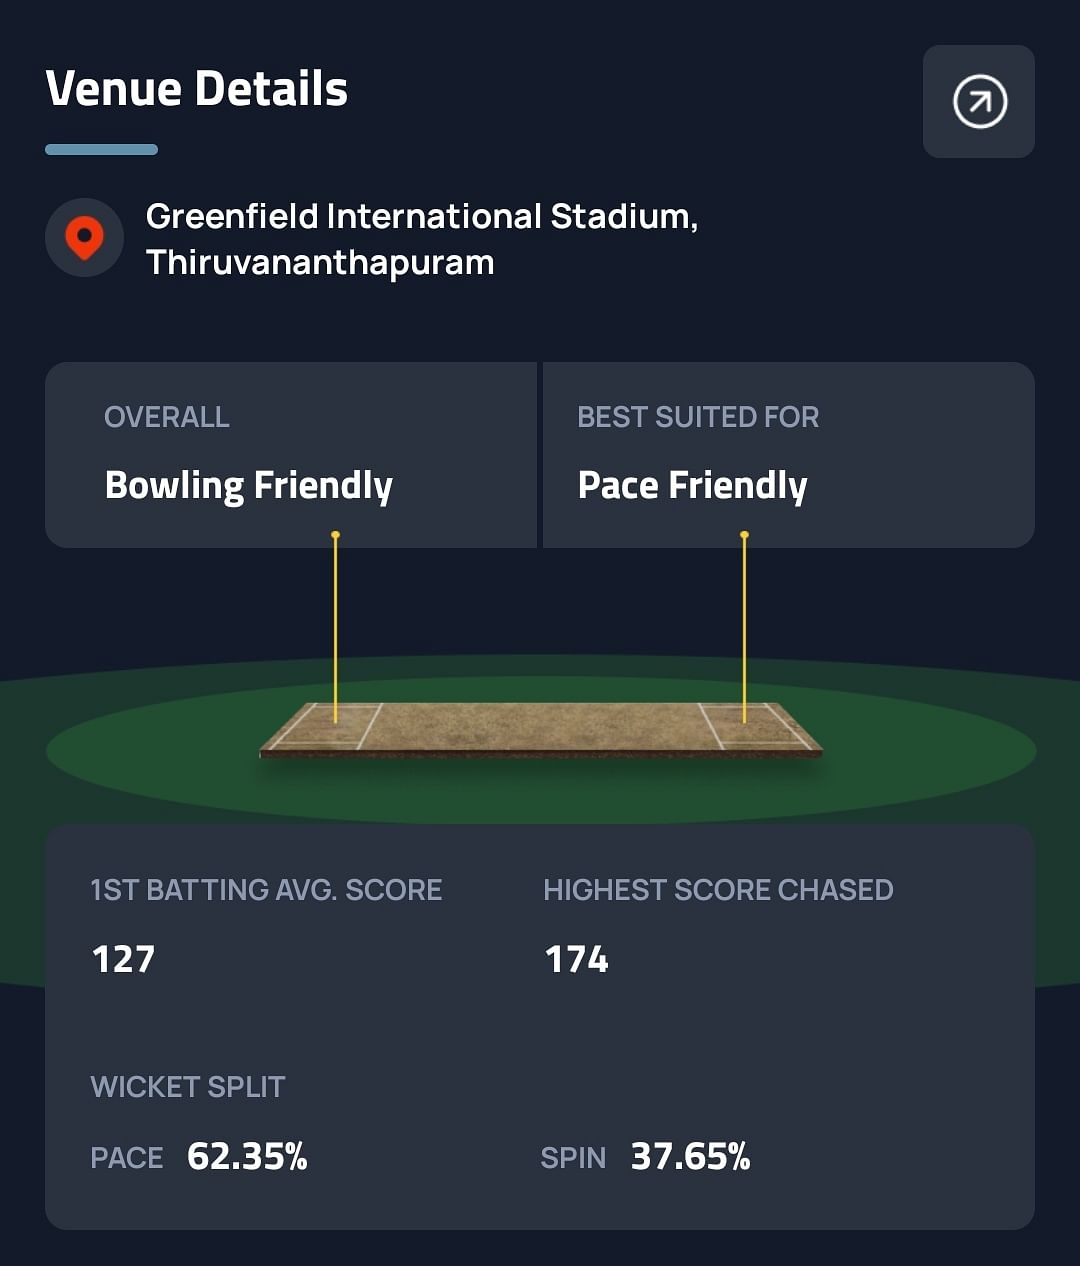1080x1266 pixels.
Task: Click the 127 average score value
Action: click(x=123, y=959)
